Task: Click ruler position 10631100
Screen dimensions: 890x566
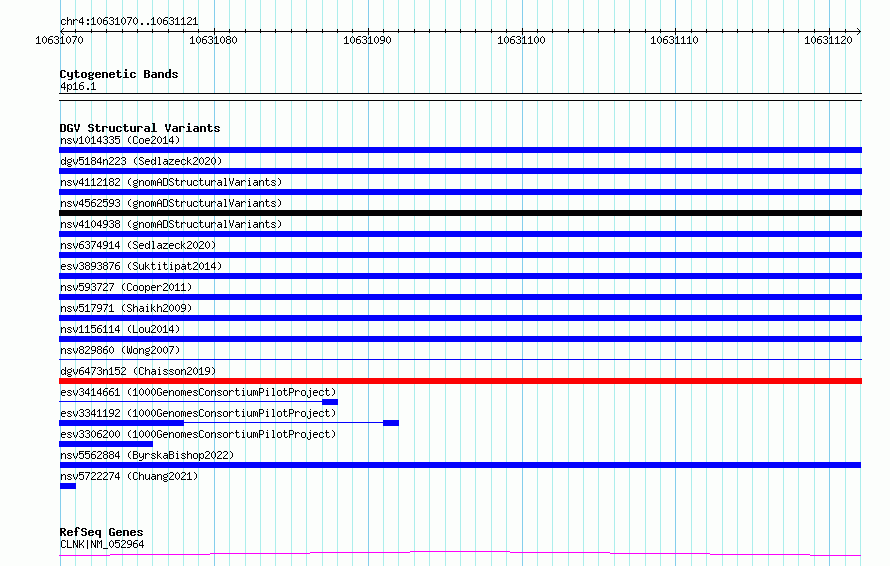Action: coord(521,40)
